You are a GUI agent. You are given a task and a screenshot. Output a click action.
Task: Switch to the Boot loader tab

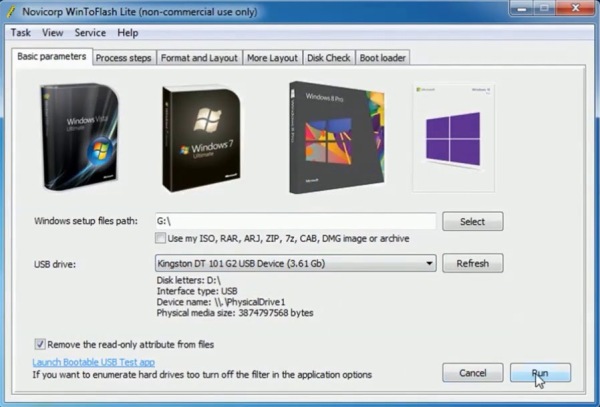[x=383, y=58]
